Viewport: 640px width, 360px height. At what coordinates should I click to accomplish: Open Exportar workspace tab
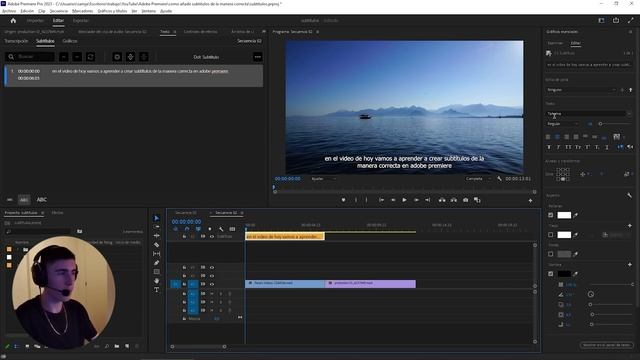click(x=80, y=20)
